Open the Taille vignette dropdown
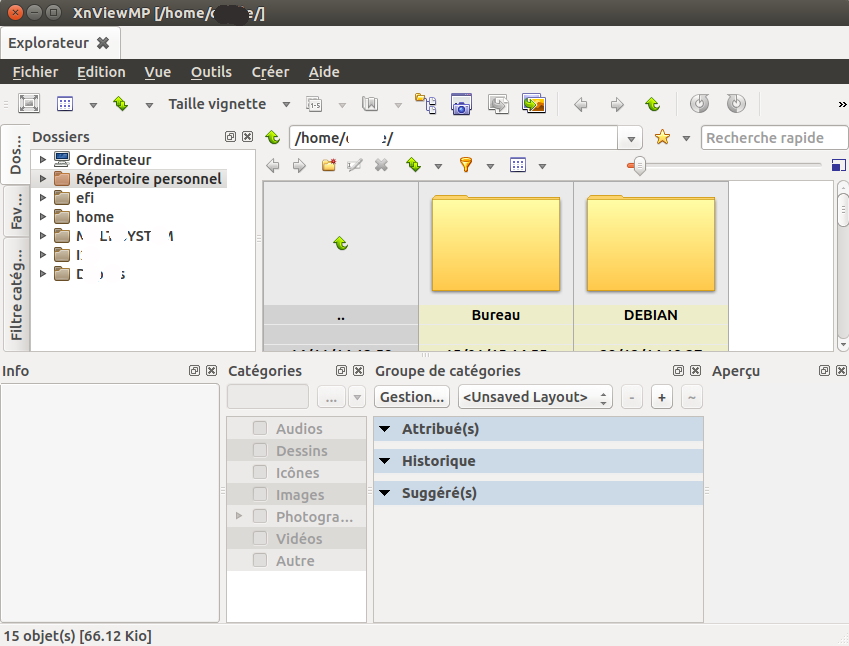Screen dimensions: 849x646 [286, 104]
